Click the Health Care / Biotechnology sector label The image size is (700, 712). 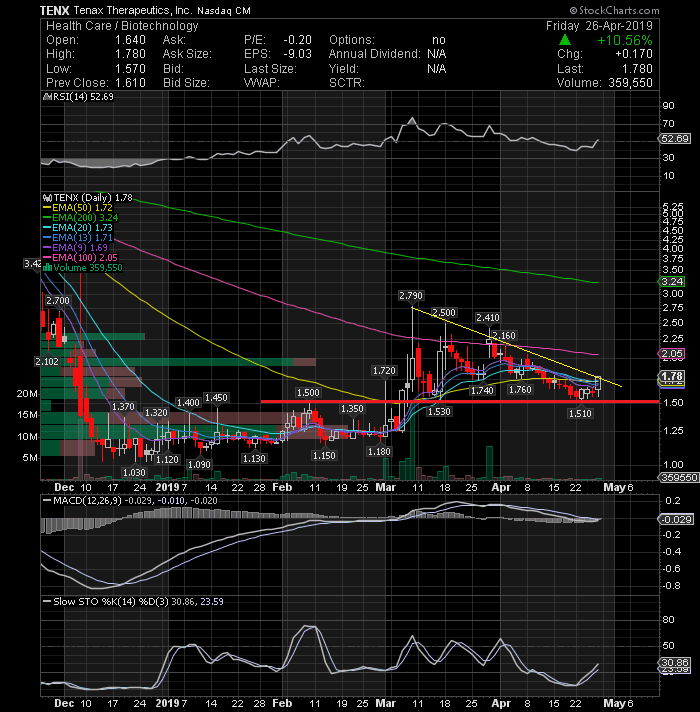122,26
